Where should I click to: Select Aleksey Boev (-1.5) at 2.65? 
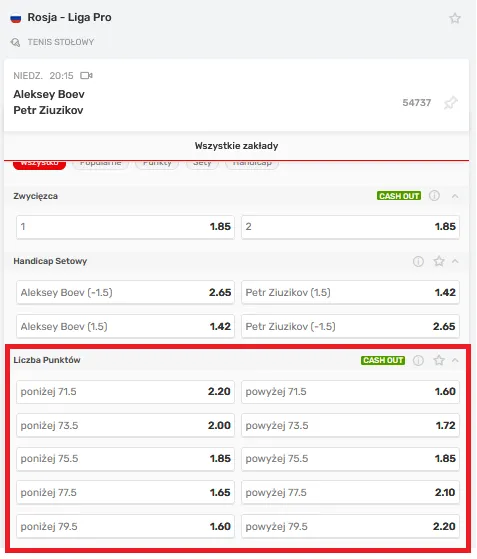[125, 292]
